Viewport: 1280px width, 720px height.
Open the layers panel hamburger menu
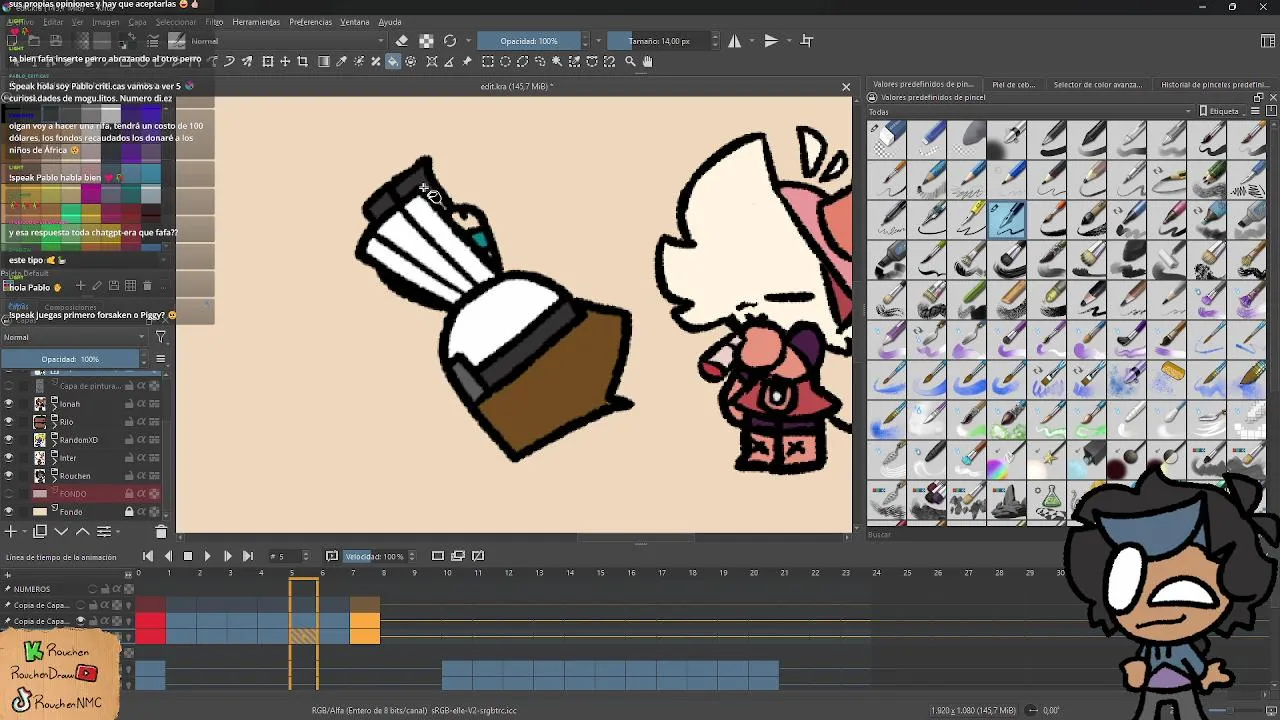pos(160,359)
